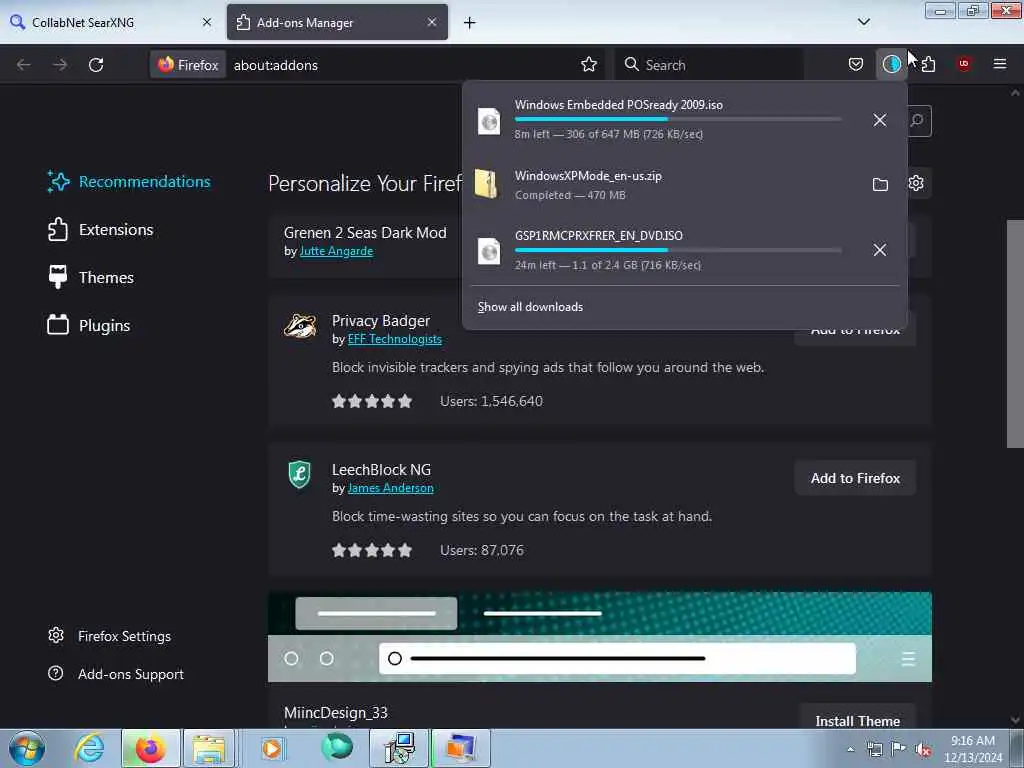Click the Firefox forward arrow button

60,65
